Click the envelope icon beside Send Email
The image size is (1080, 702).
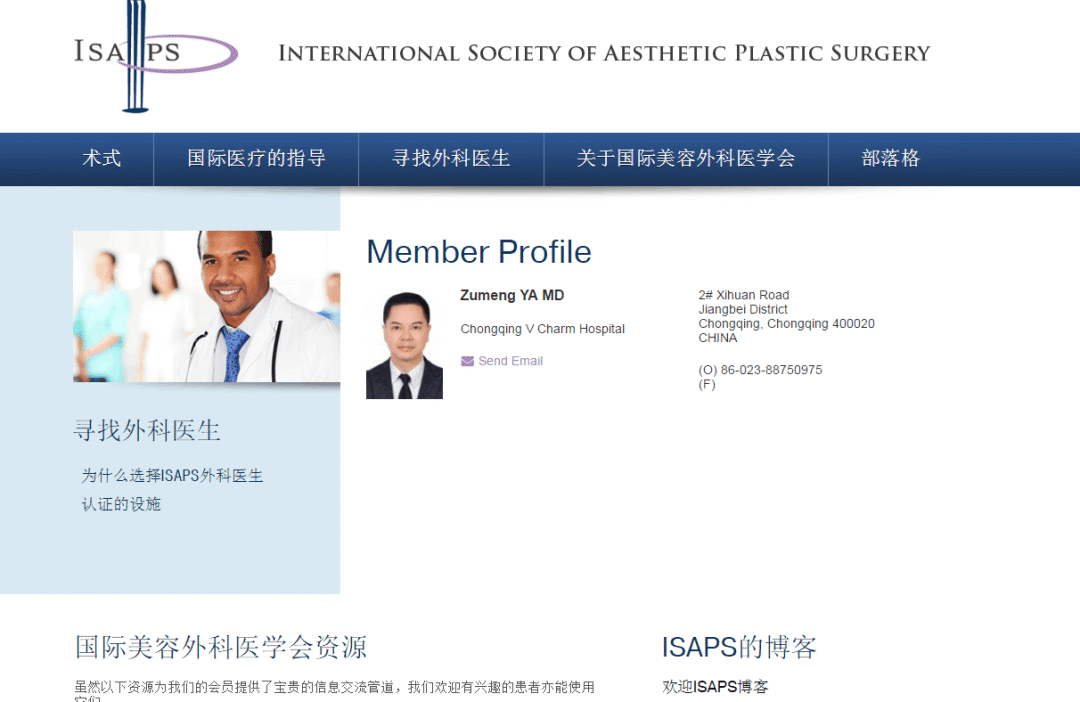467,361
